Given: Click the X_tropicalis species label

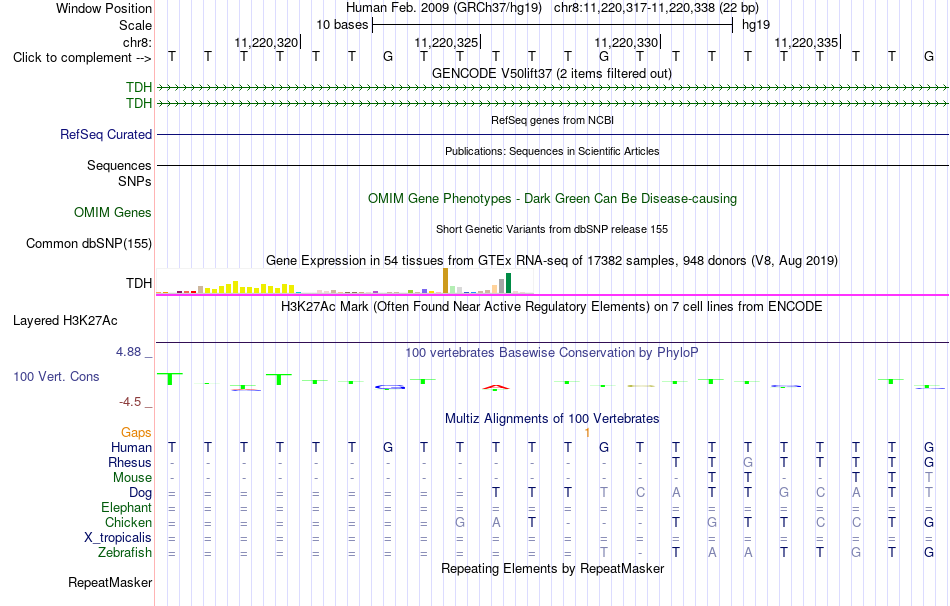Looking at the screenshot, I should pyautogui.click(x=118, y=538).
